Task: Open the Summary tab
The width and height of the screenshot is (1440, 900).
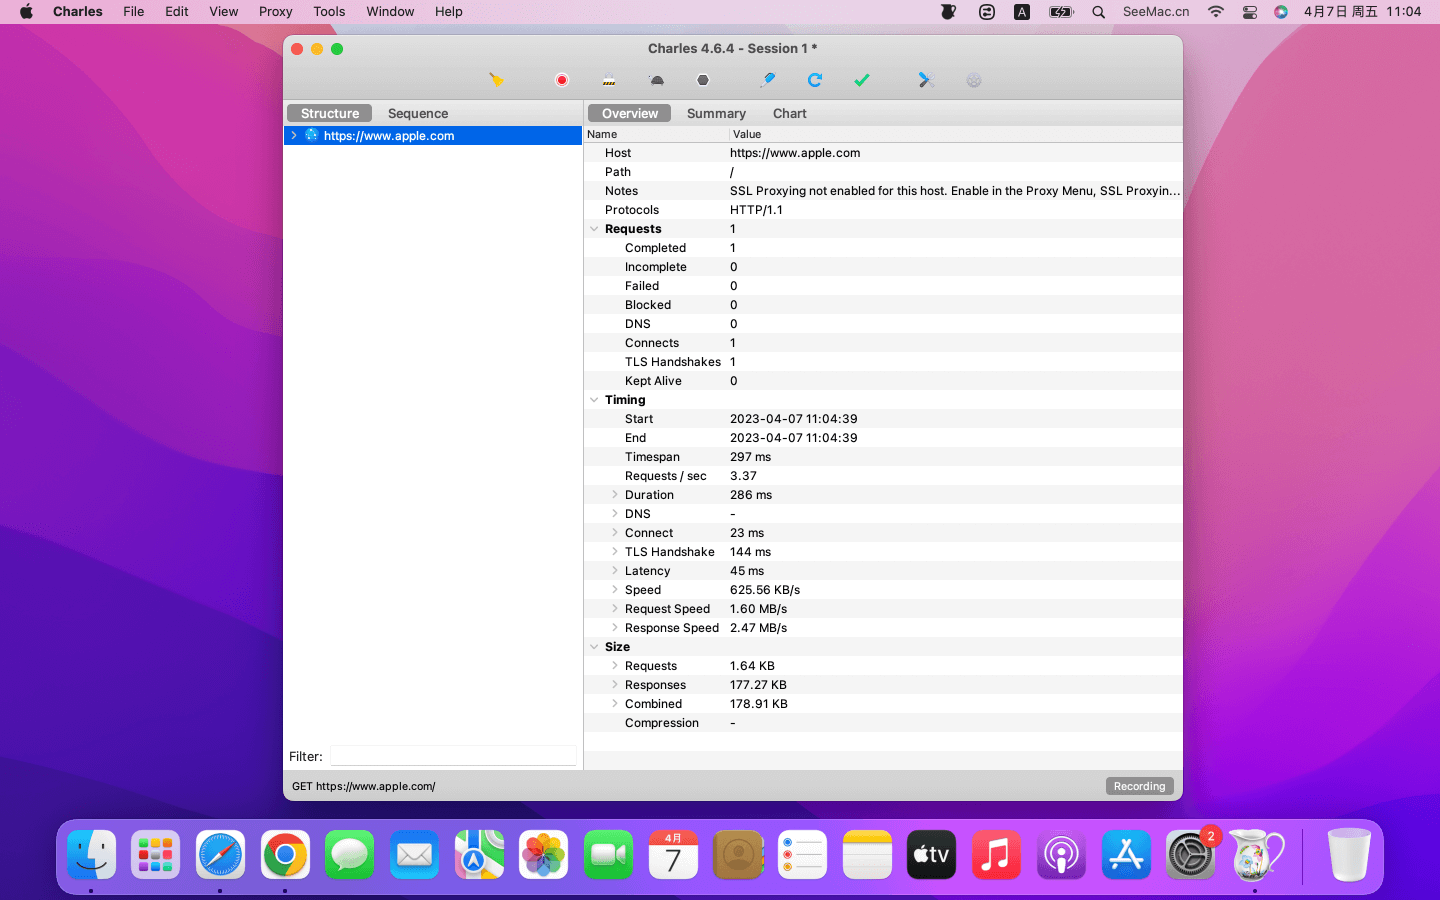Action: pyautogui.click(x=716, y=114)
